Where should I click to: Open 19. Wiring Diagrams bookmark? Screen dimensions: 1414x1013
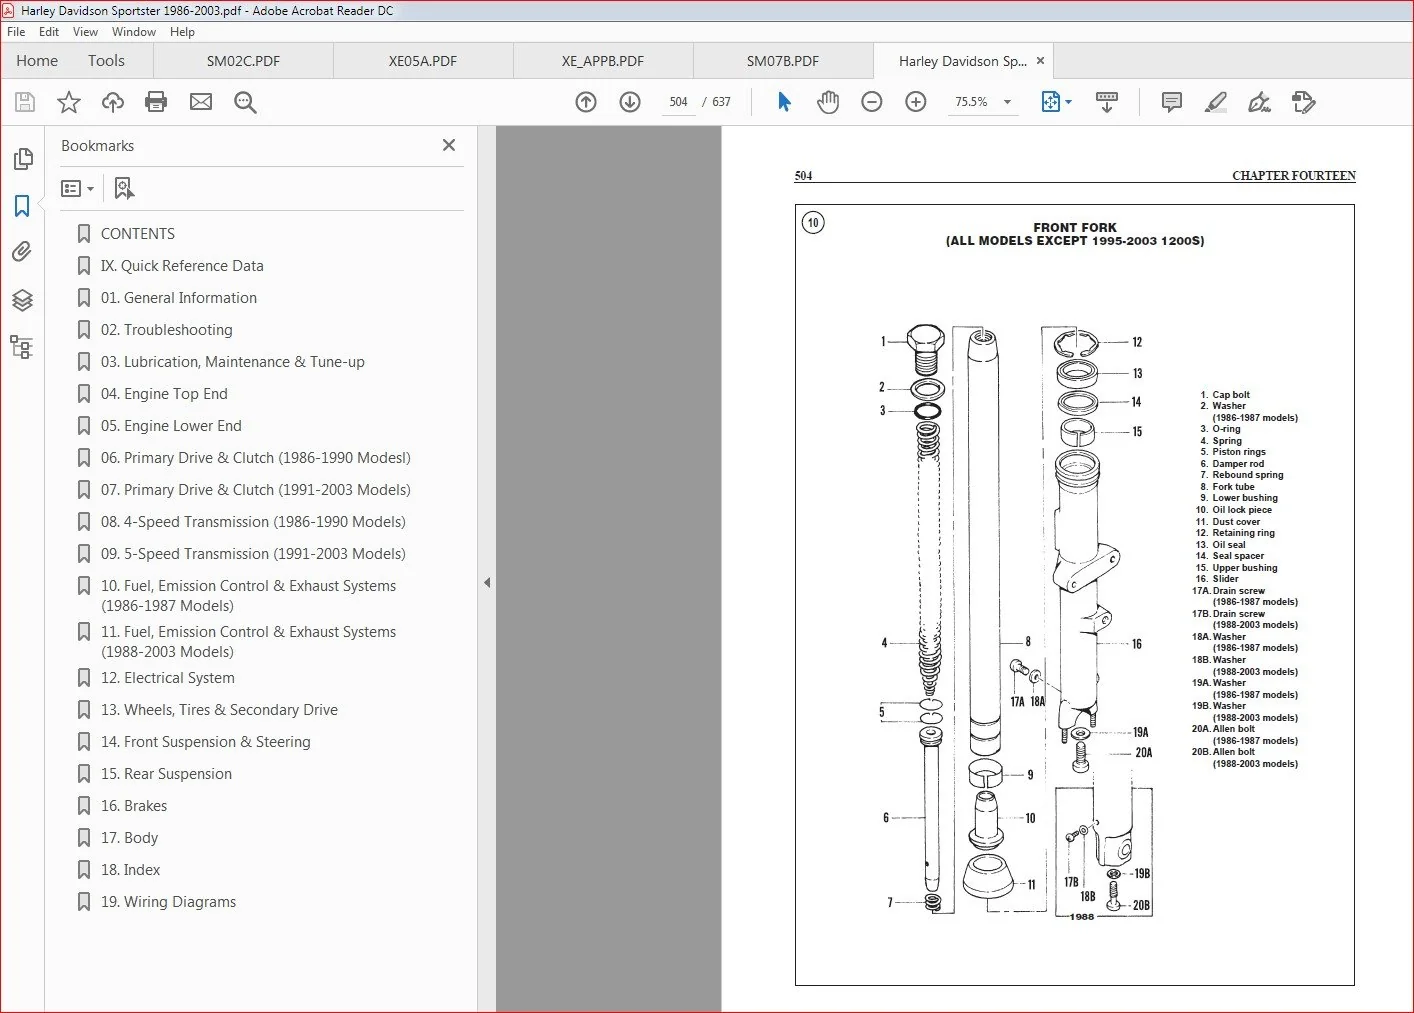point(168,902)
